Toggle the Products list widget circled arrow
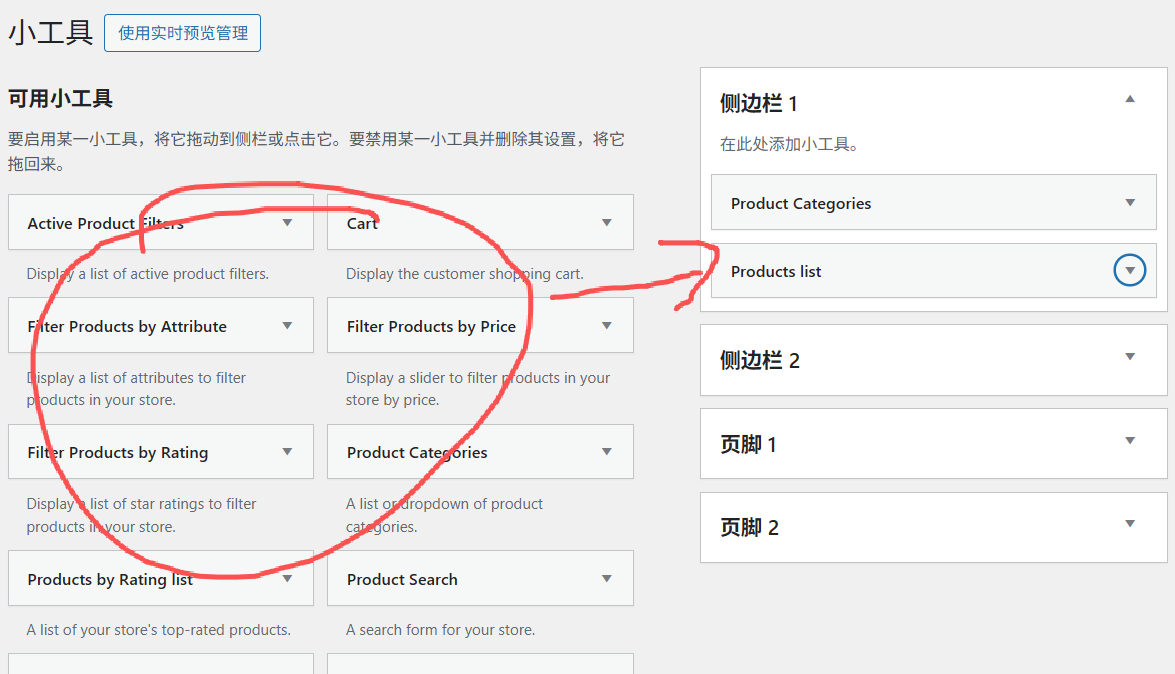The image size is (1175, 674). [x=1130, y=271]
